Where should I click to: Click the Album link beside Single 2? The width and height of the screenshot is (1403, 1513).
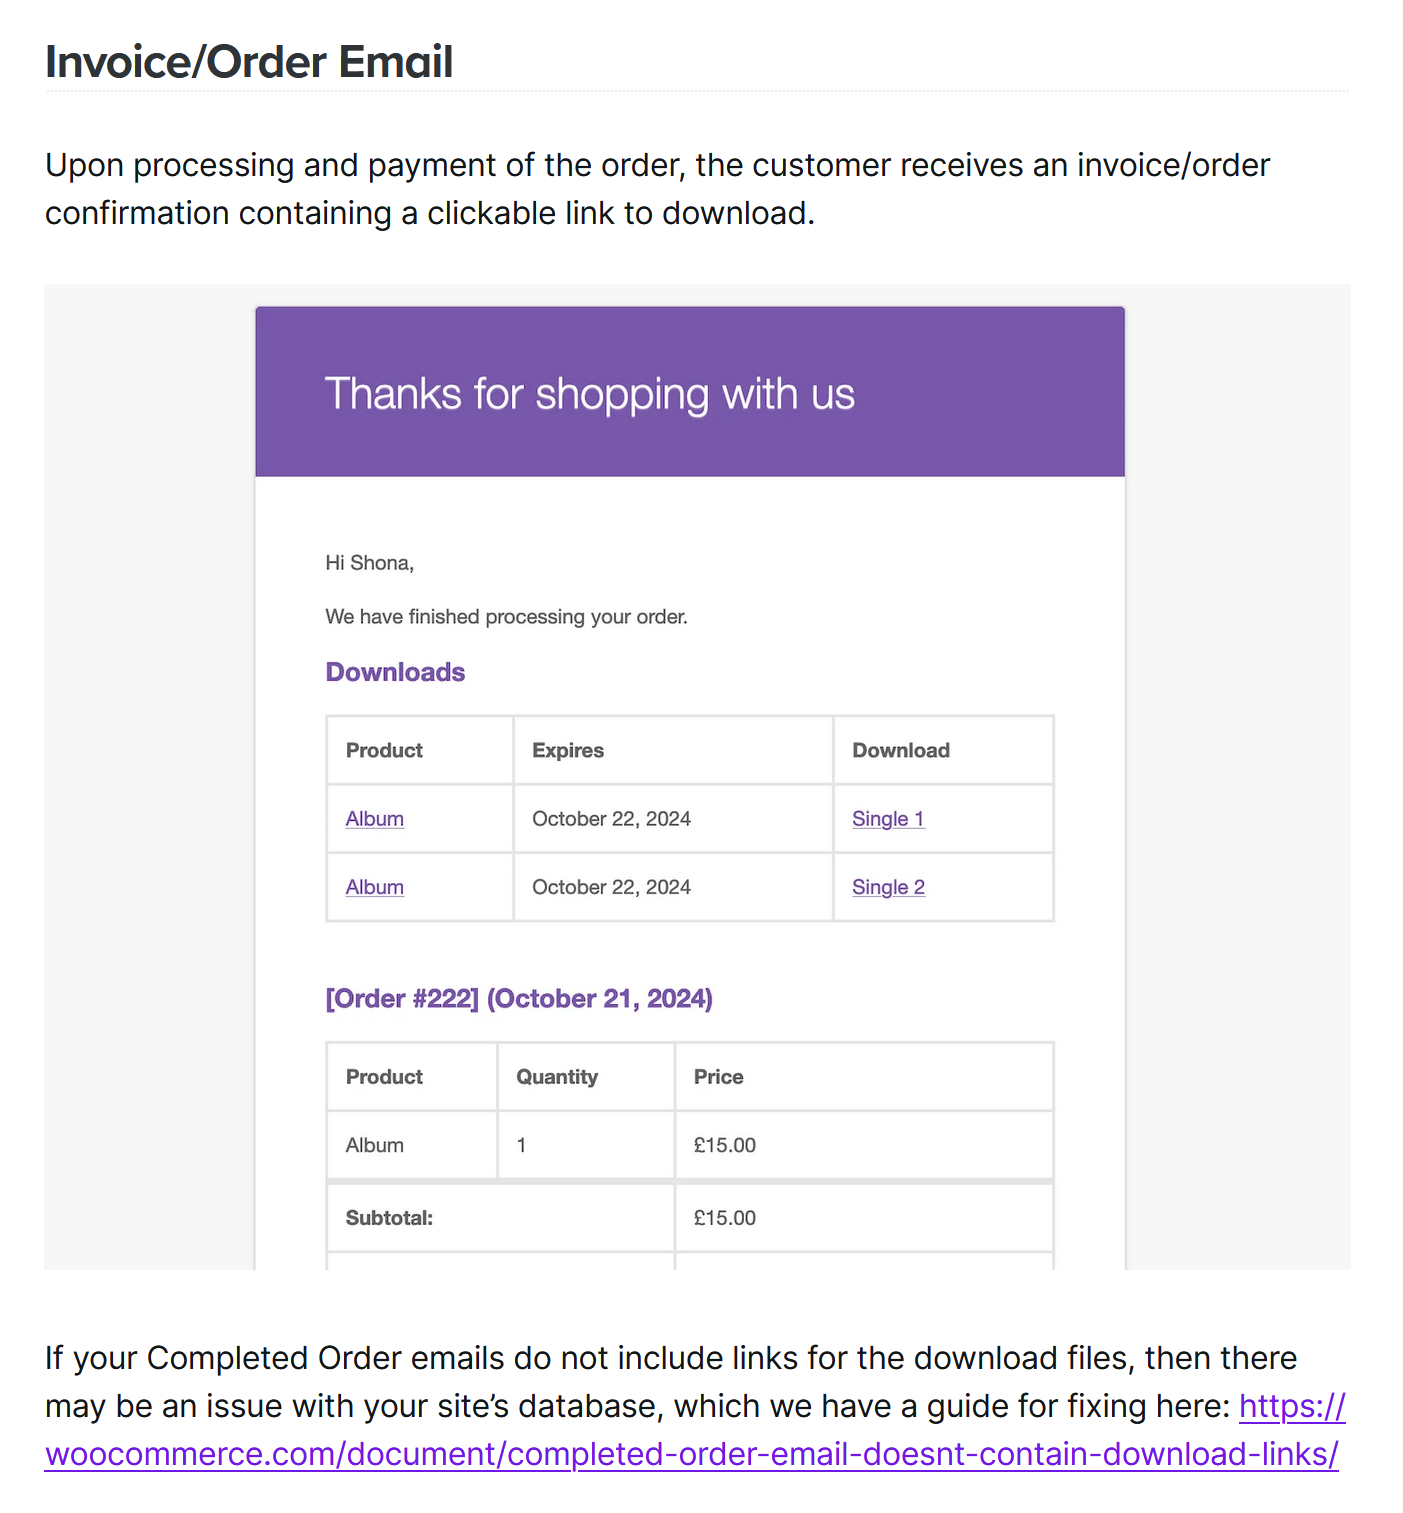[375, 887]
